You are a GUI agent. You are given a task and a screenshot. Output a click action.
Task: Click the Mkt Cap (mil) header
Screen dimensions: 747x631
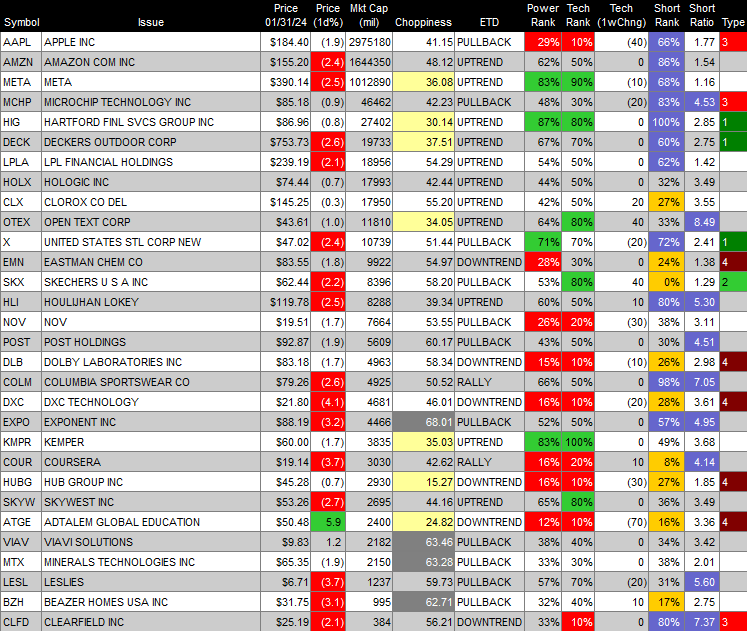pyautogui.click(x=369, y=15)
